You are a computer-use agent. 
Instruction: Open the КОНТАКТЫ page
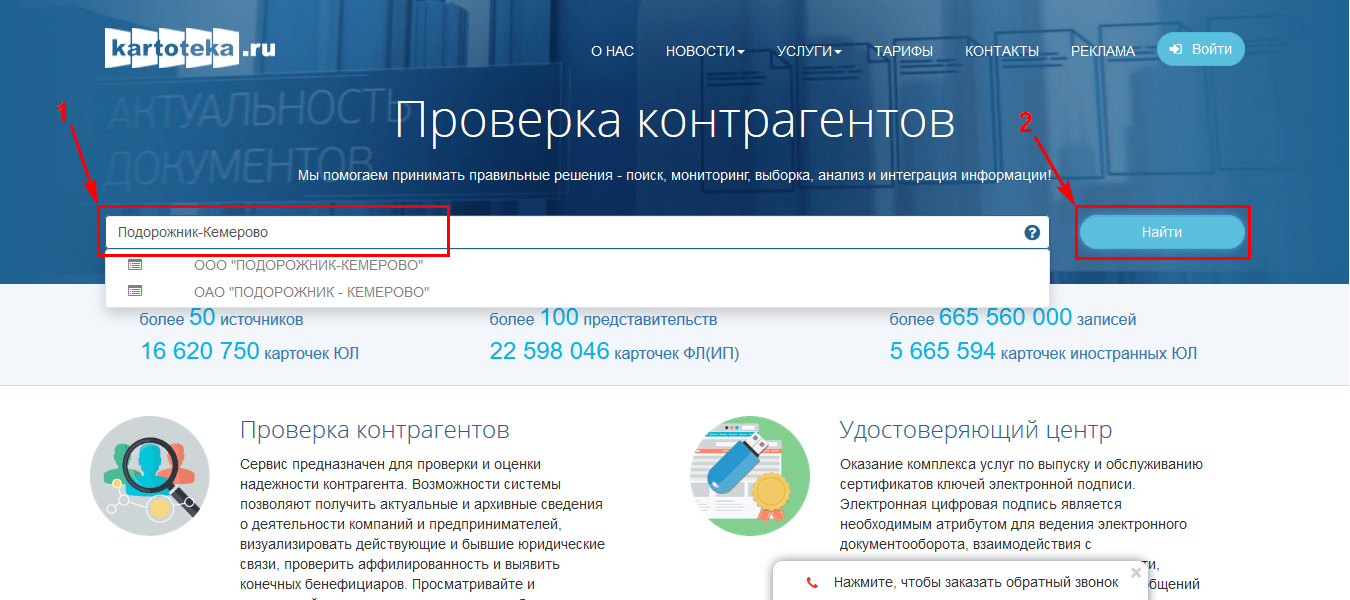tap(1002, 51)
